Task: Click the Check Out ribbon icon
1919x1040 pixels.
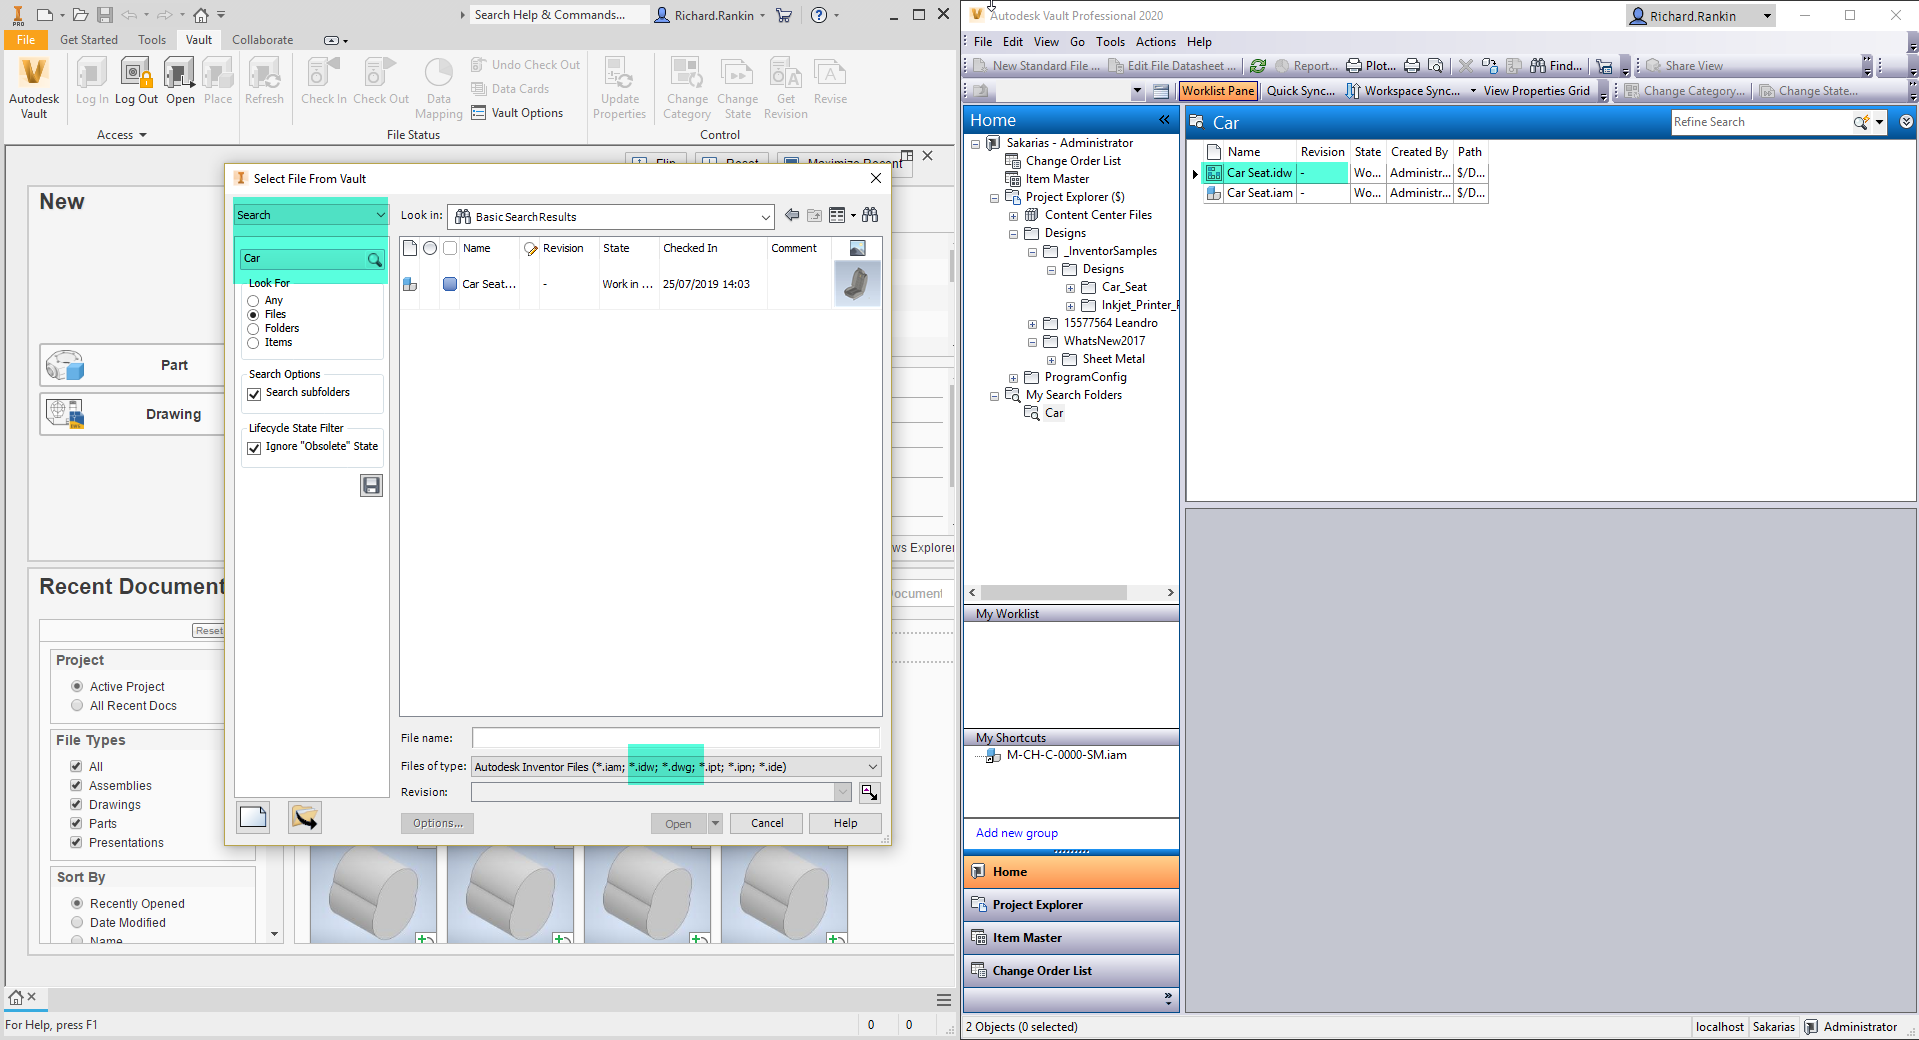Action: point(381,81)
